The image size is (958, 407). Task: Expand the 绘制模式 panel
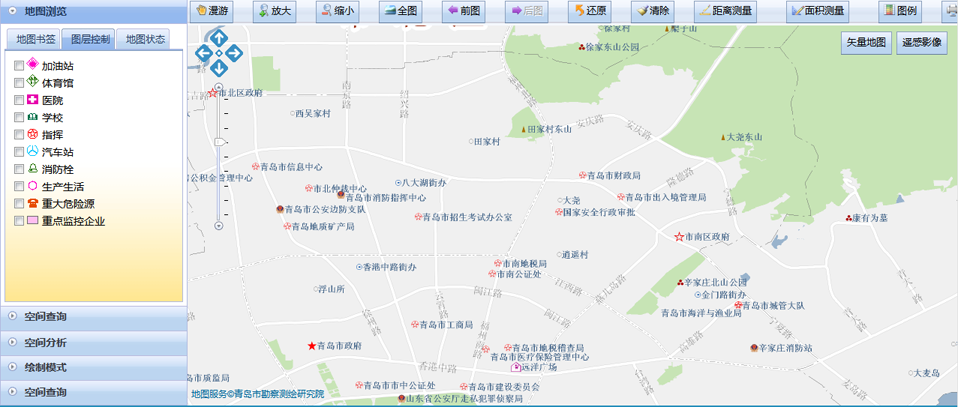click(93, 367)
